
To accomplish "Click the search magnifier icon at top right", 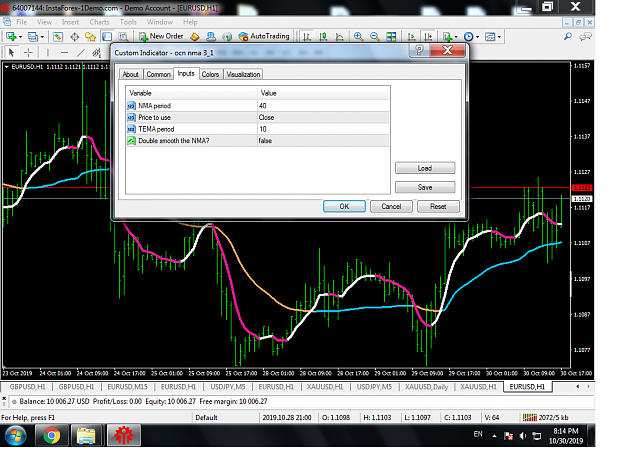I will (568, 37).
